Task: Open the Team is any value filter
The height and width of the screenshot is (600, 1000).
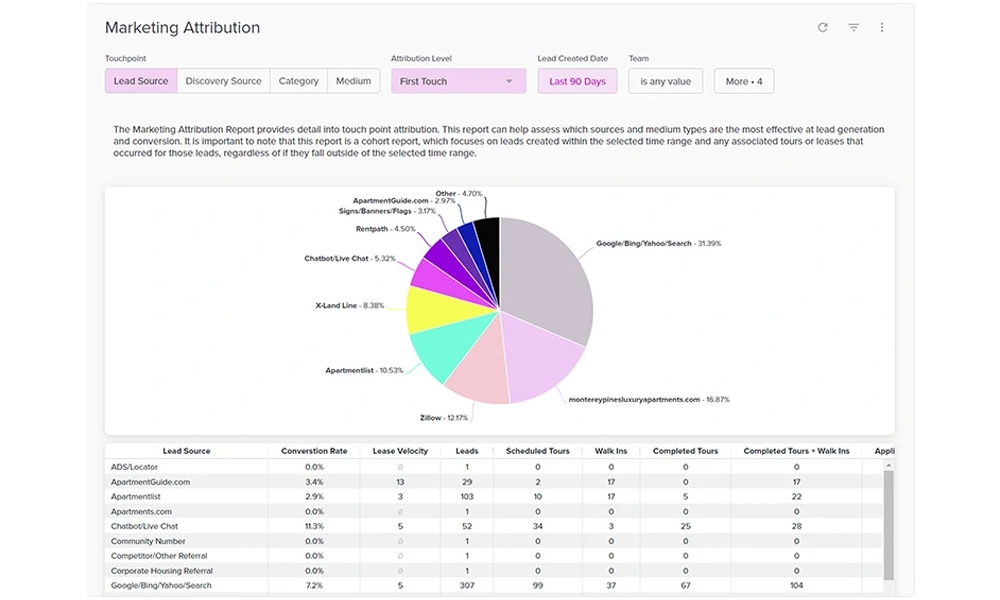Action: (665, 81)
